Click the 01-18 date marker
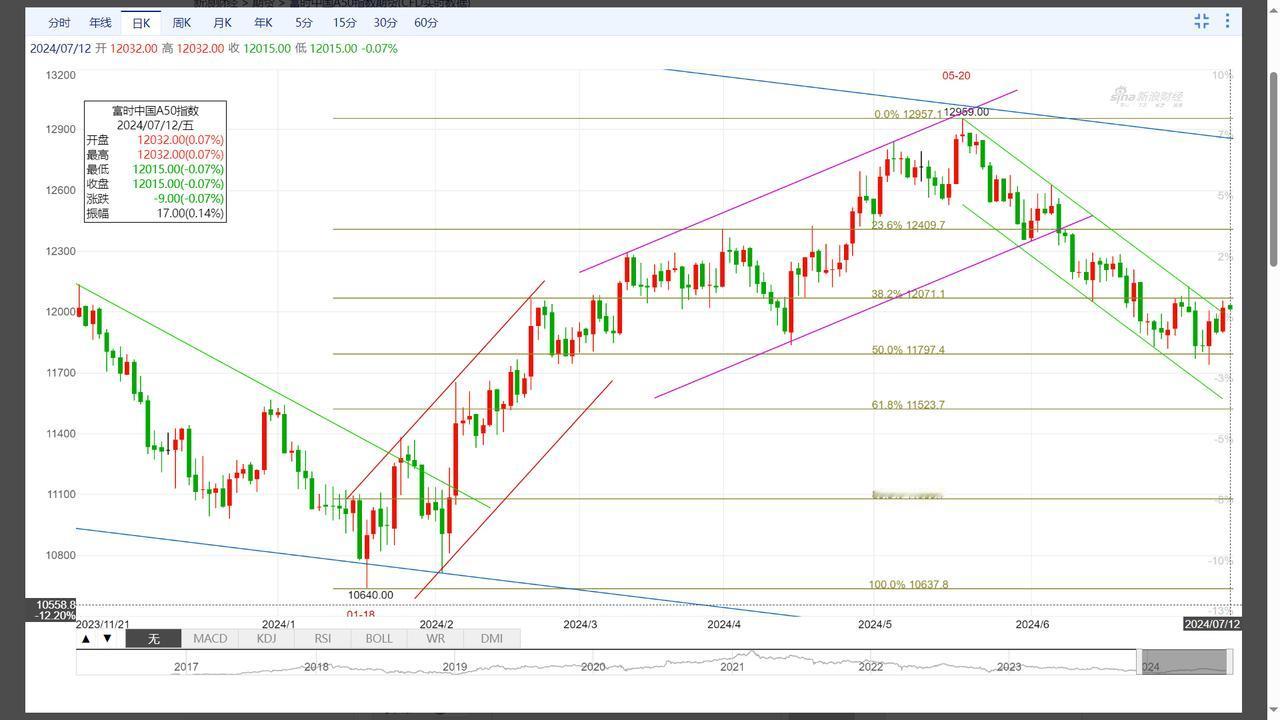This screenshot has height=720, width=1280. coord(361,614)
